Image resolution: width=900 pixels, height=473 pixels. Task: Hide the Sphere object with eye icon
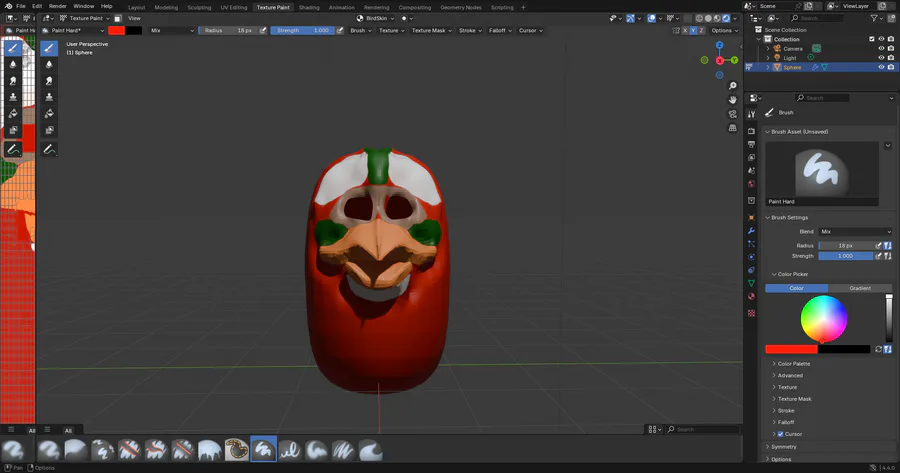(881, 67)
